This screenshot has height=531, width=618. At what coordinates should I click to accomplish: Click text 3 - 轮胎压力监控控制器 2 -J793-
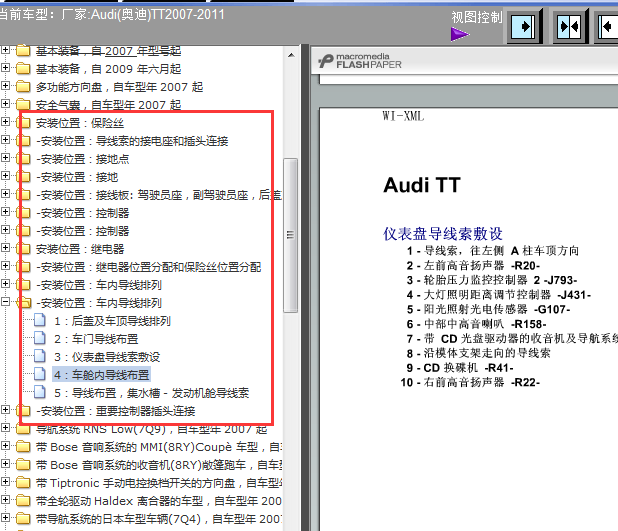[491, 280]
